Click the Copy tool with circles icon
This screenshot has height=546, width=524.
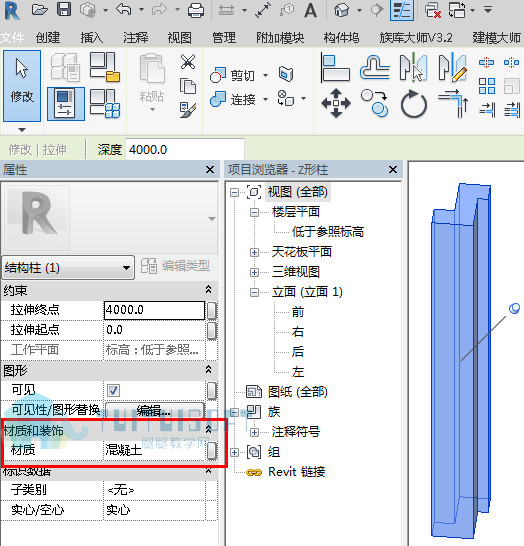click(x=375, y=103)
